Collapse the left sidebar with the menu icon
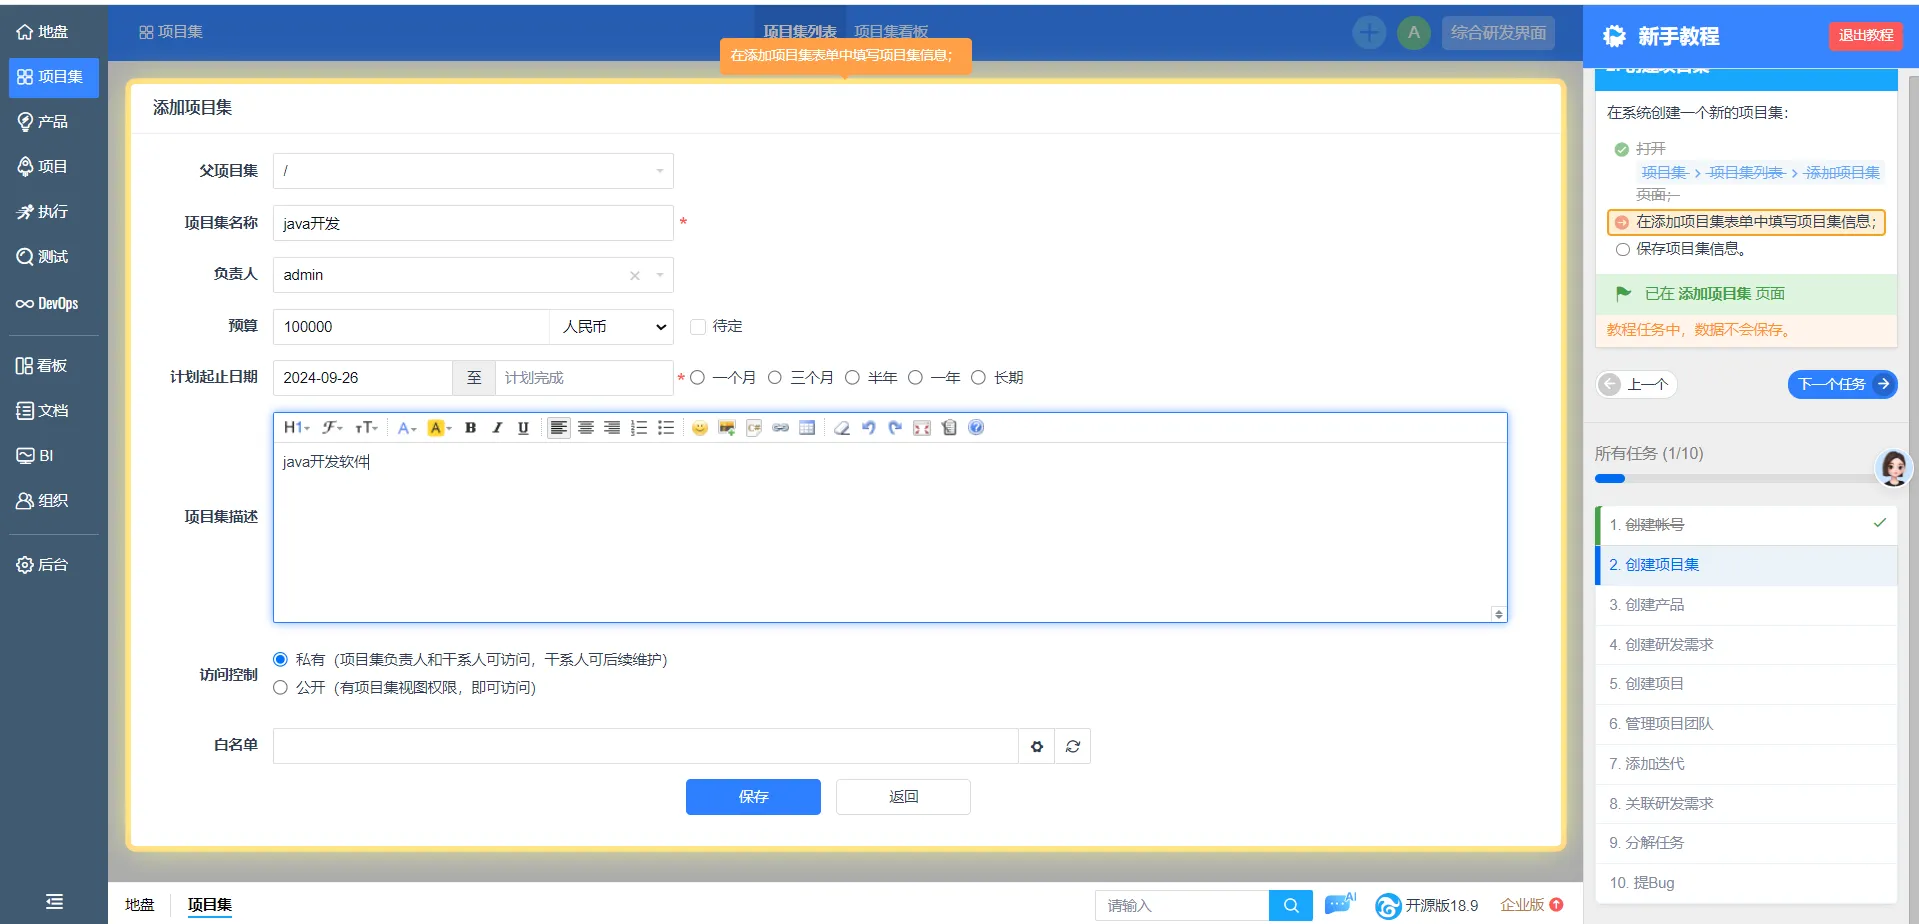Viewport: 1919px width, 924px height. (54, 902)
